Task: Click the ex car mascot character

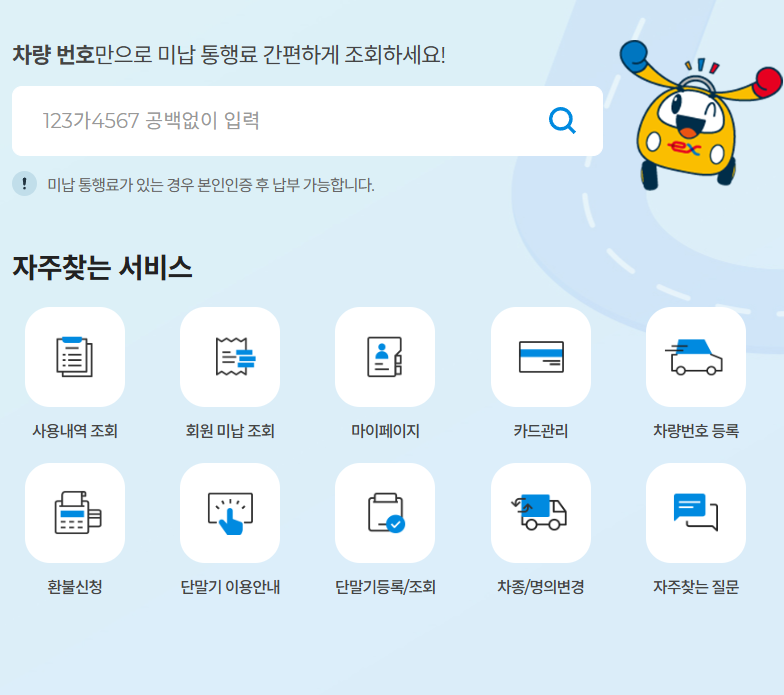Action: pos(700,116)
